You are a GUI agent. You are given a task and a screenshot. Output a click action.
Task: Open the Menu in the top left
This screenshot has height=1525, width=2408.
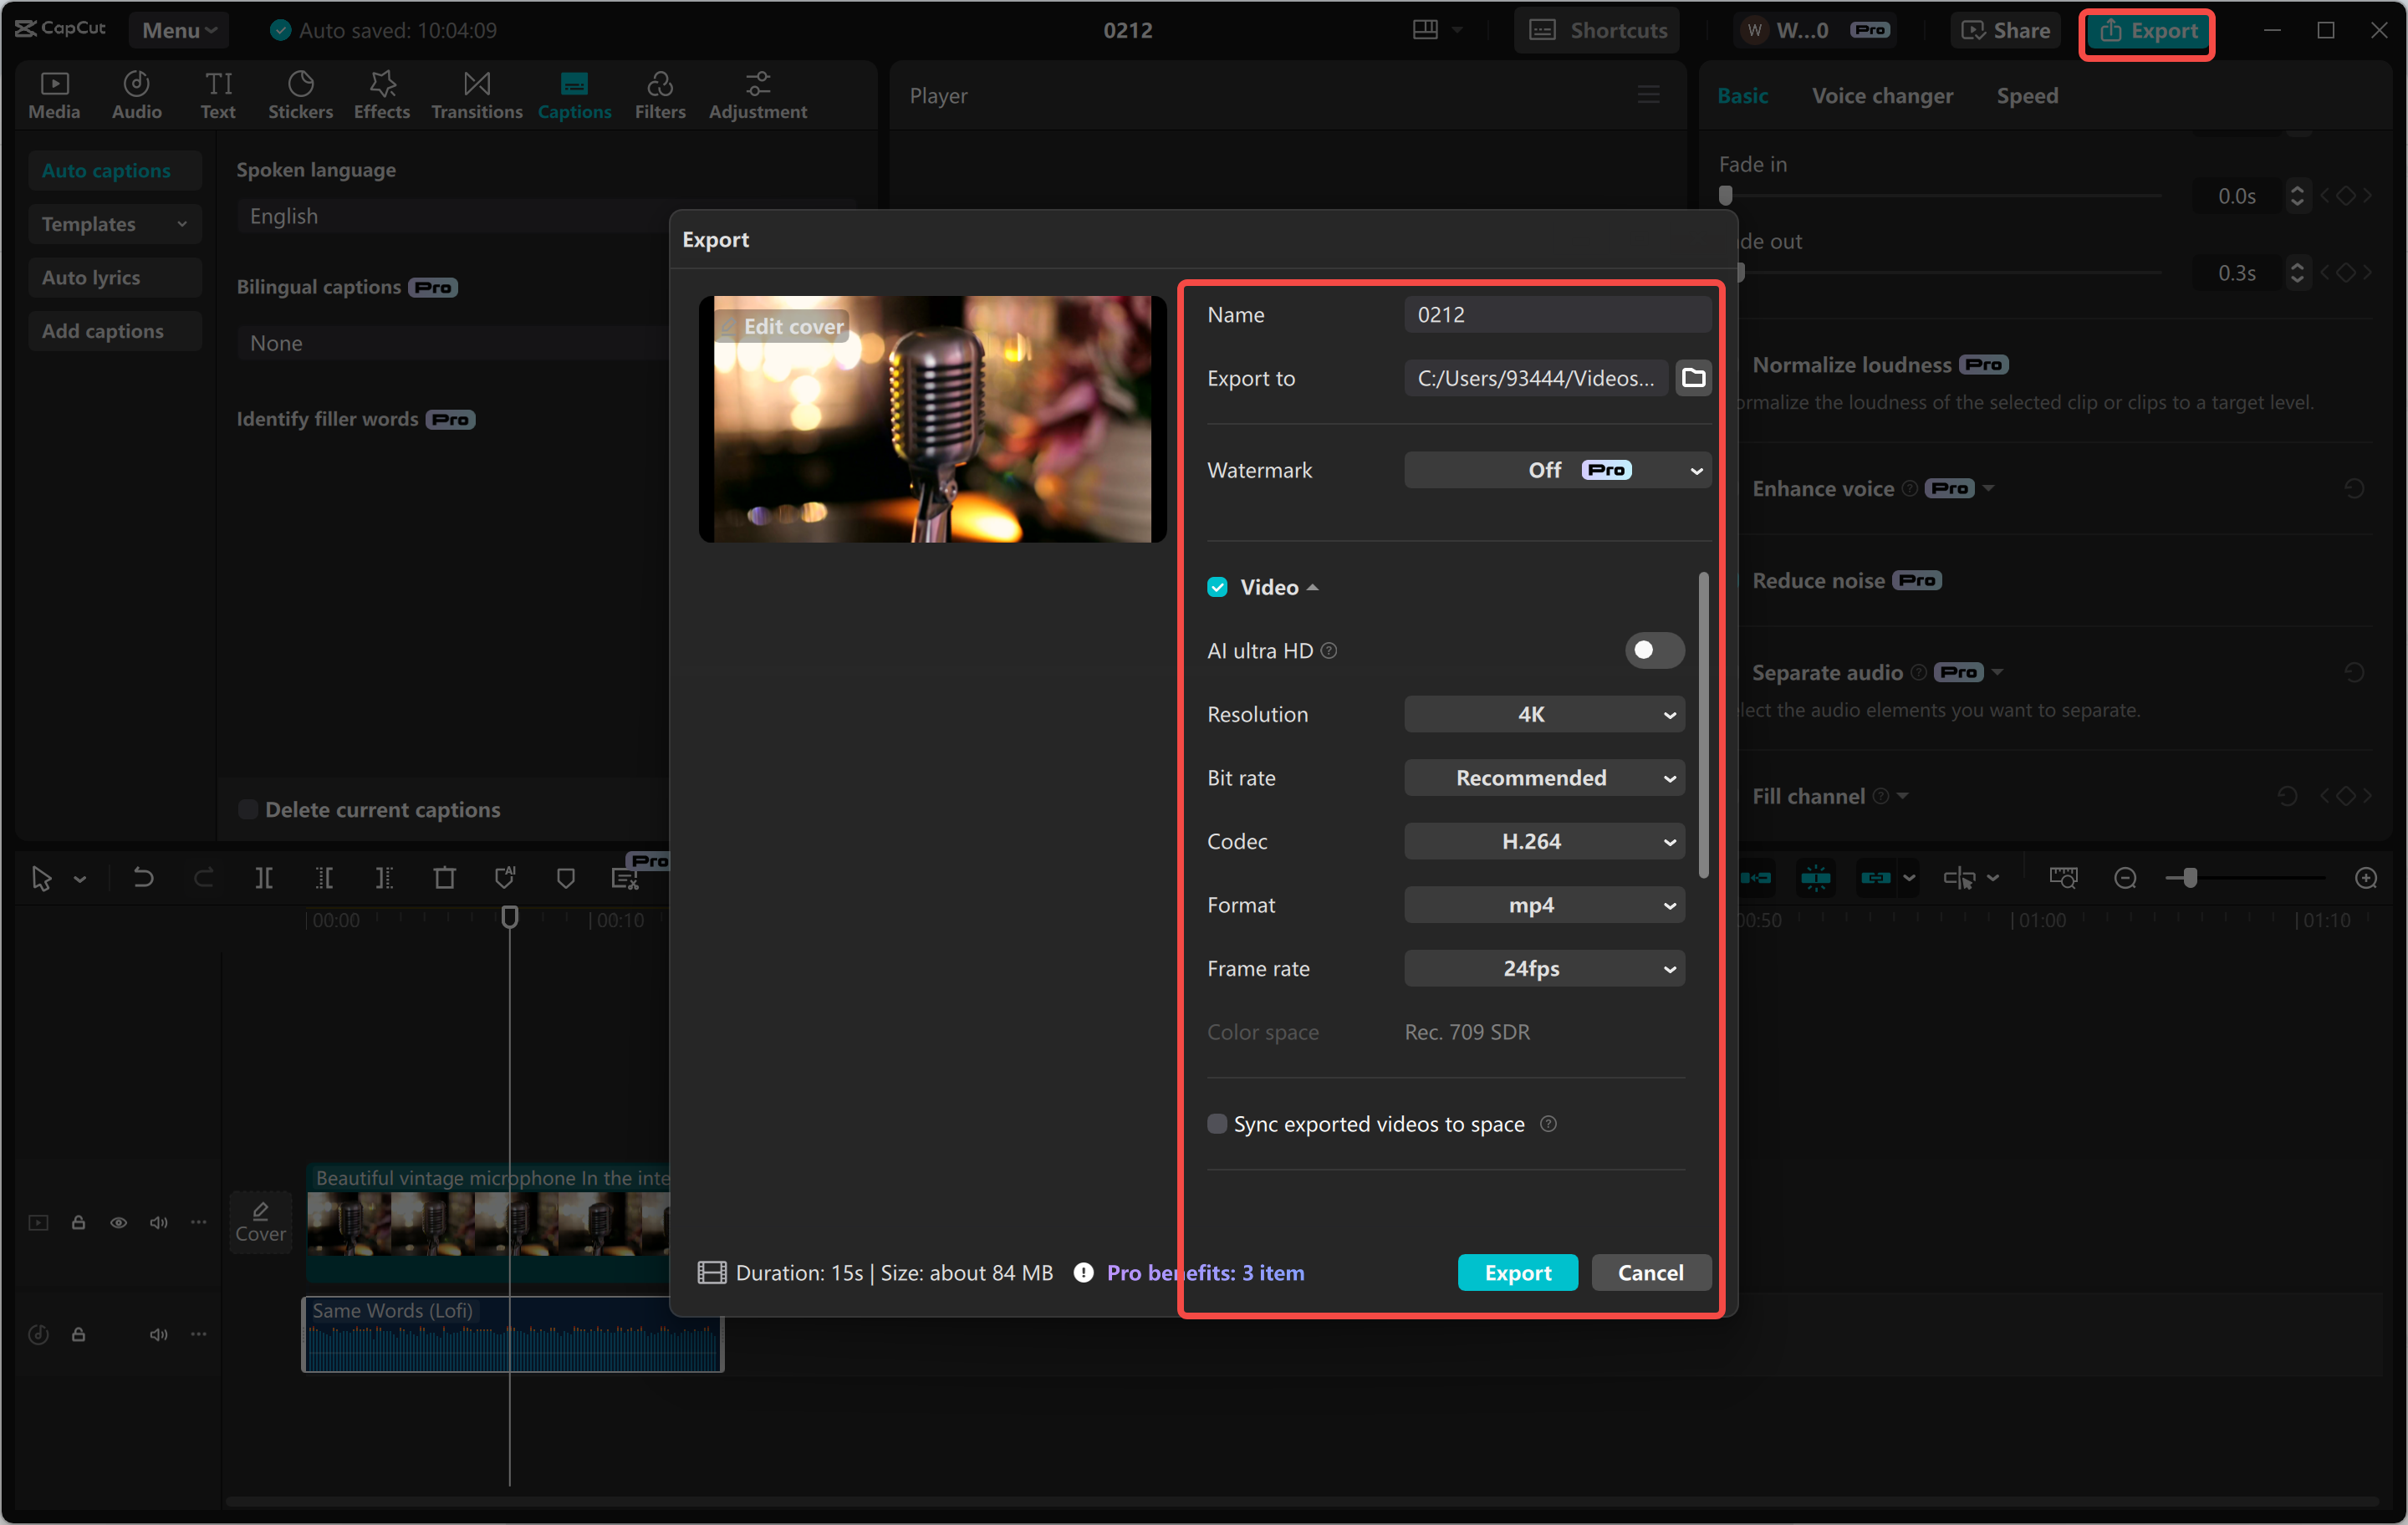coord(178,29)
